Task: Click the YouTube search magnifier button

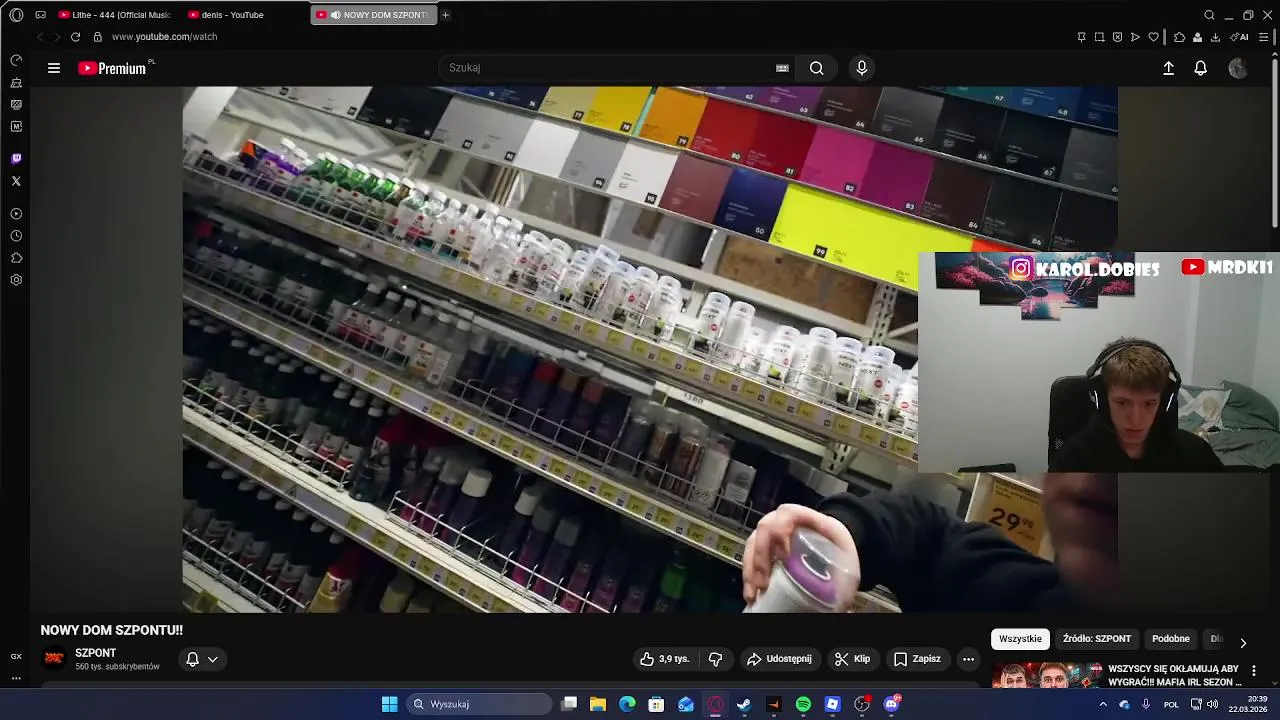Action: pos(817,68)
